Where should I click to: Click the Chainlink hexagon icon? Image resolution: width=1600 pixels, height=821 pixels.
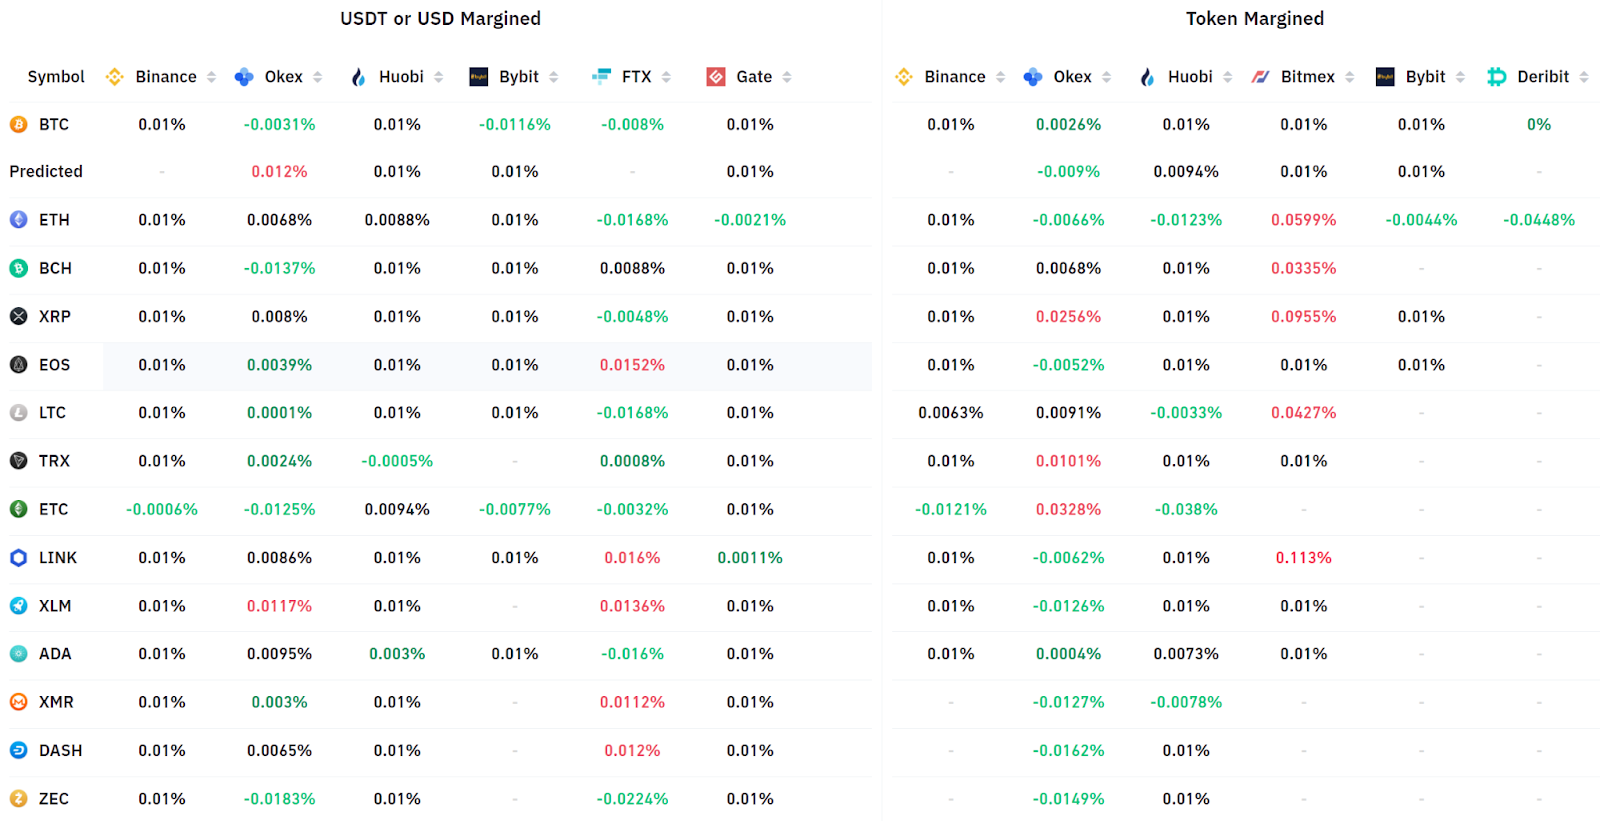pos(19,558)
